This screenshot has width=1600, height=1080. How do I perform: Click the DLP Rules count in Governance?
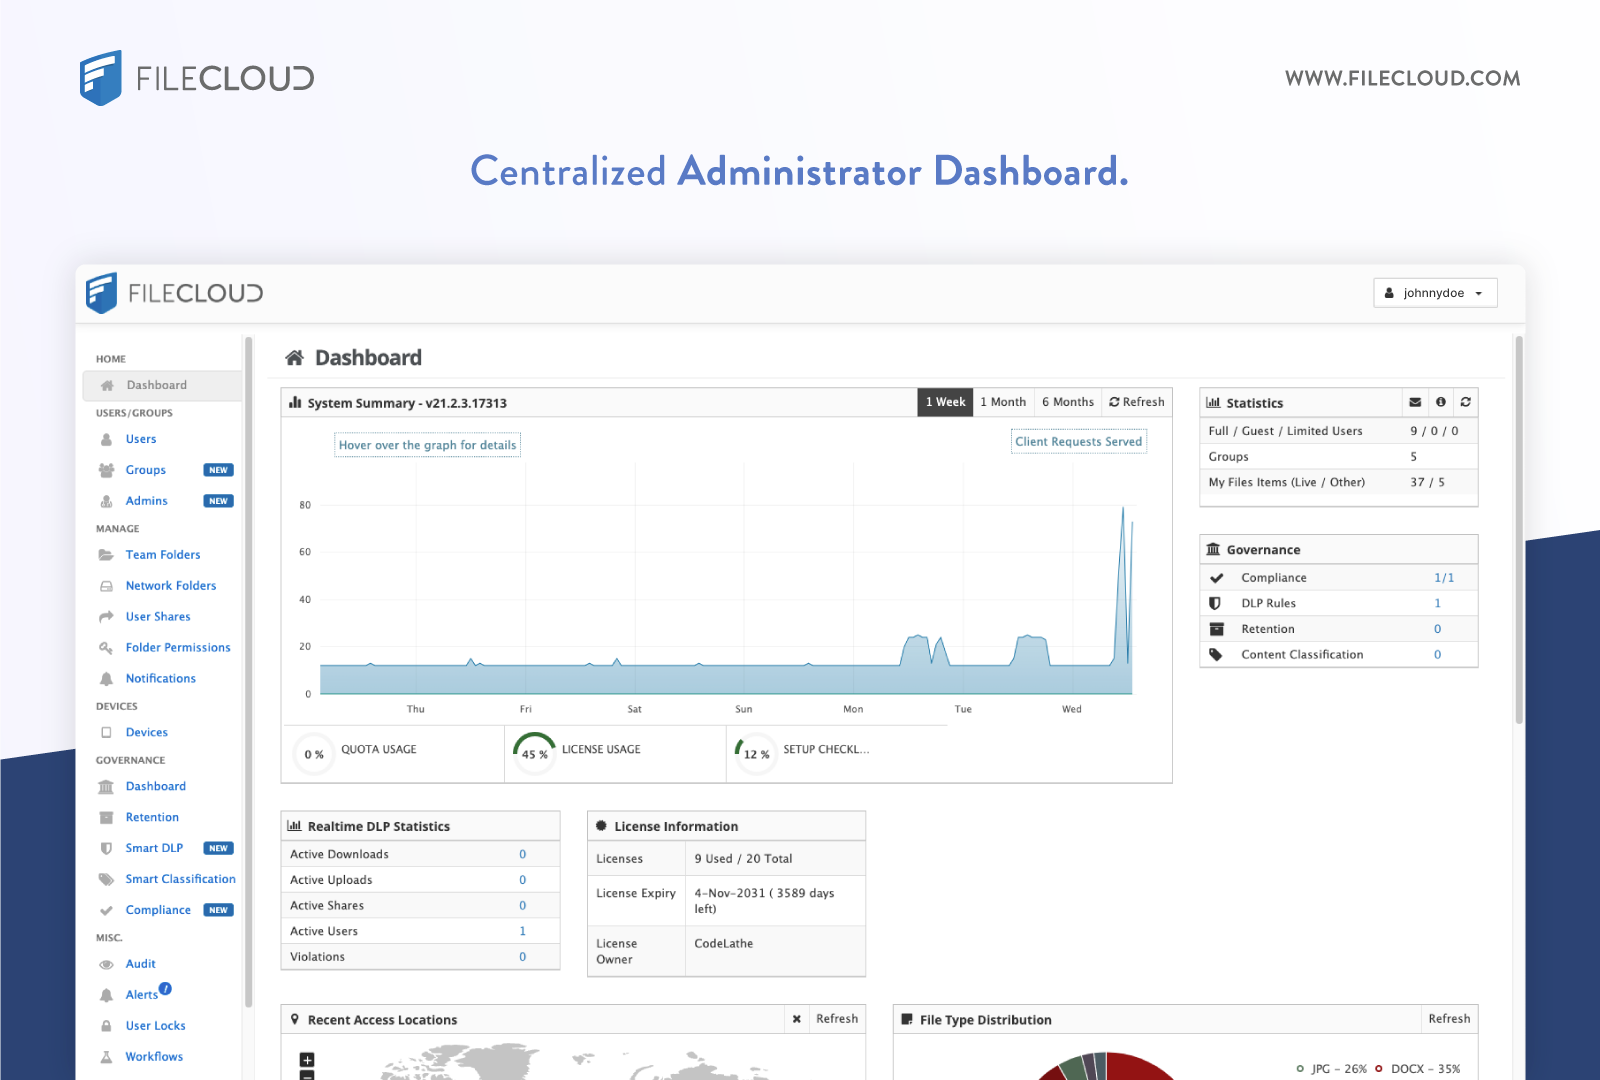pos(1438,603)
